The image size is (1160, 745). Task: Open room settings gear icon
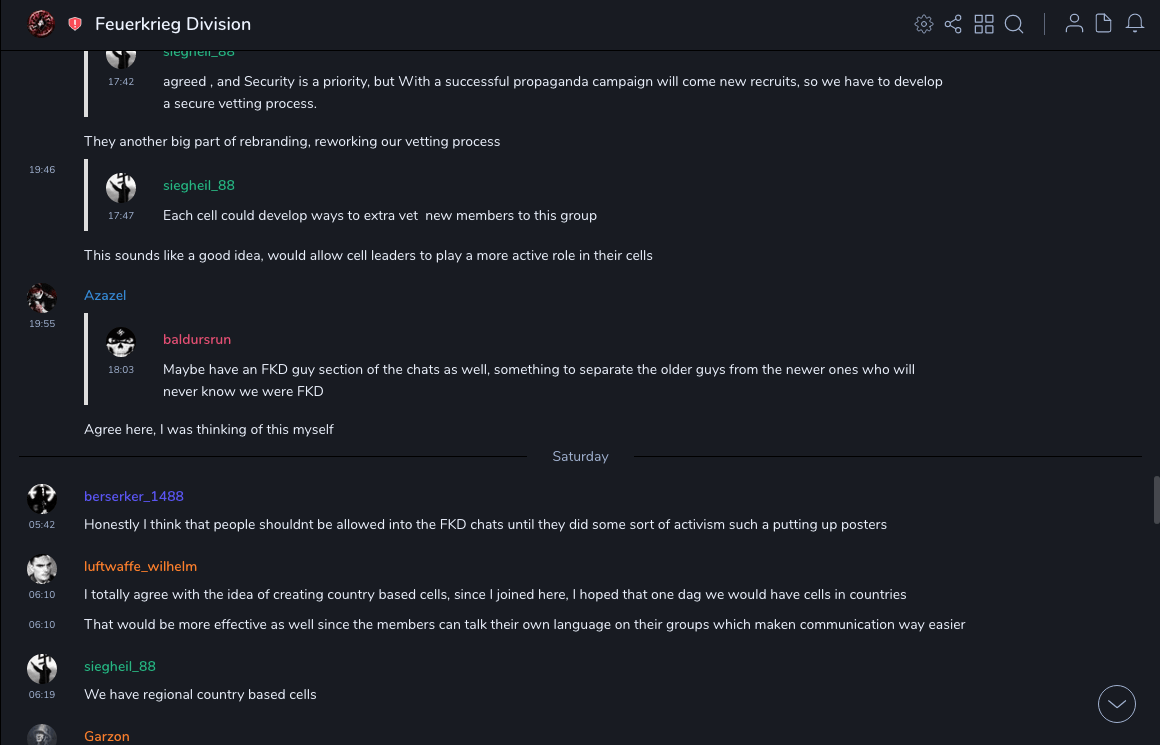(924, 24)
